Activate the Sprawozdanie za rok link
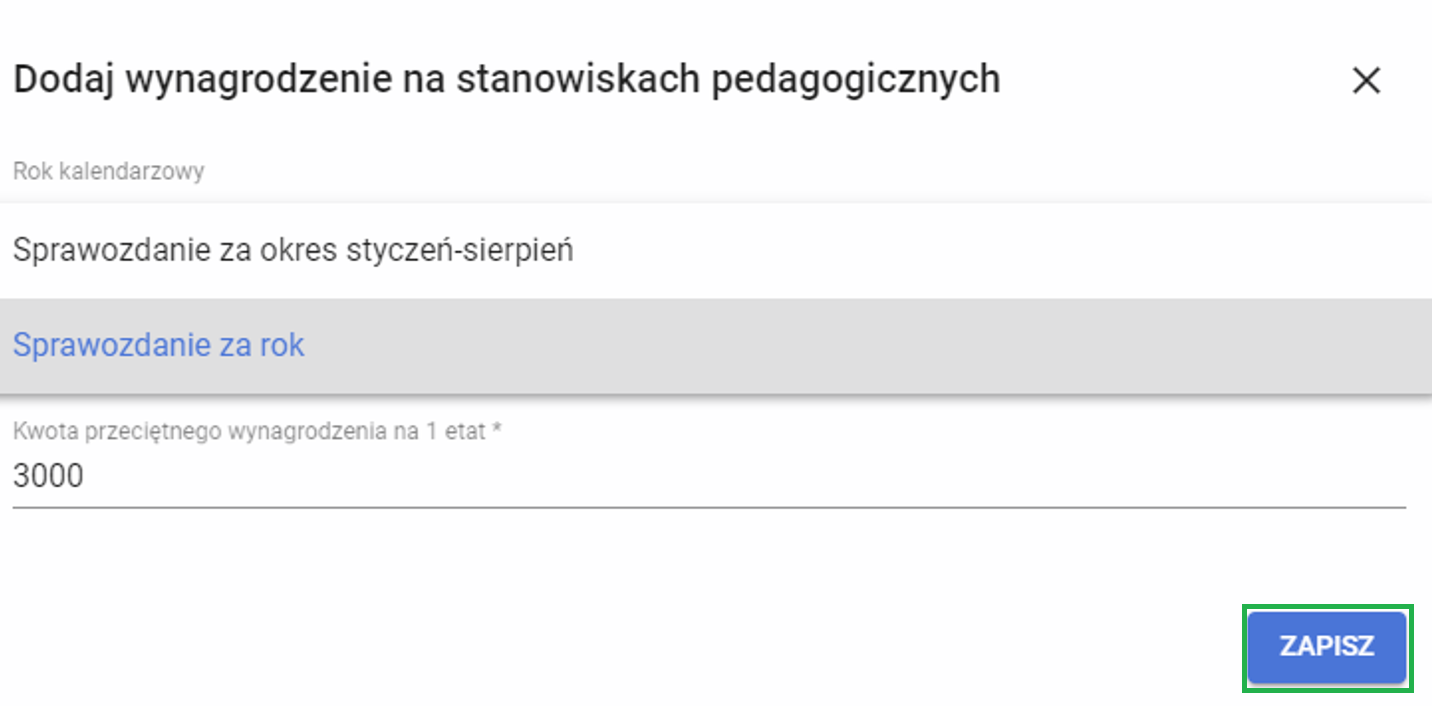The image size is (1435, 711). tap(158, 344)
